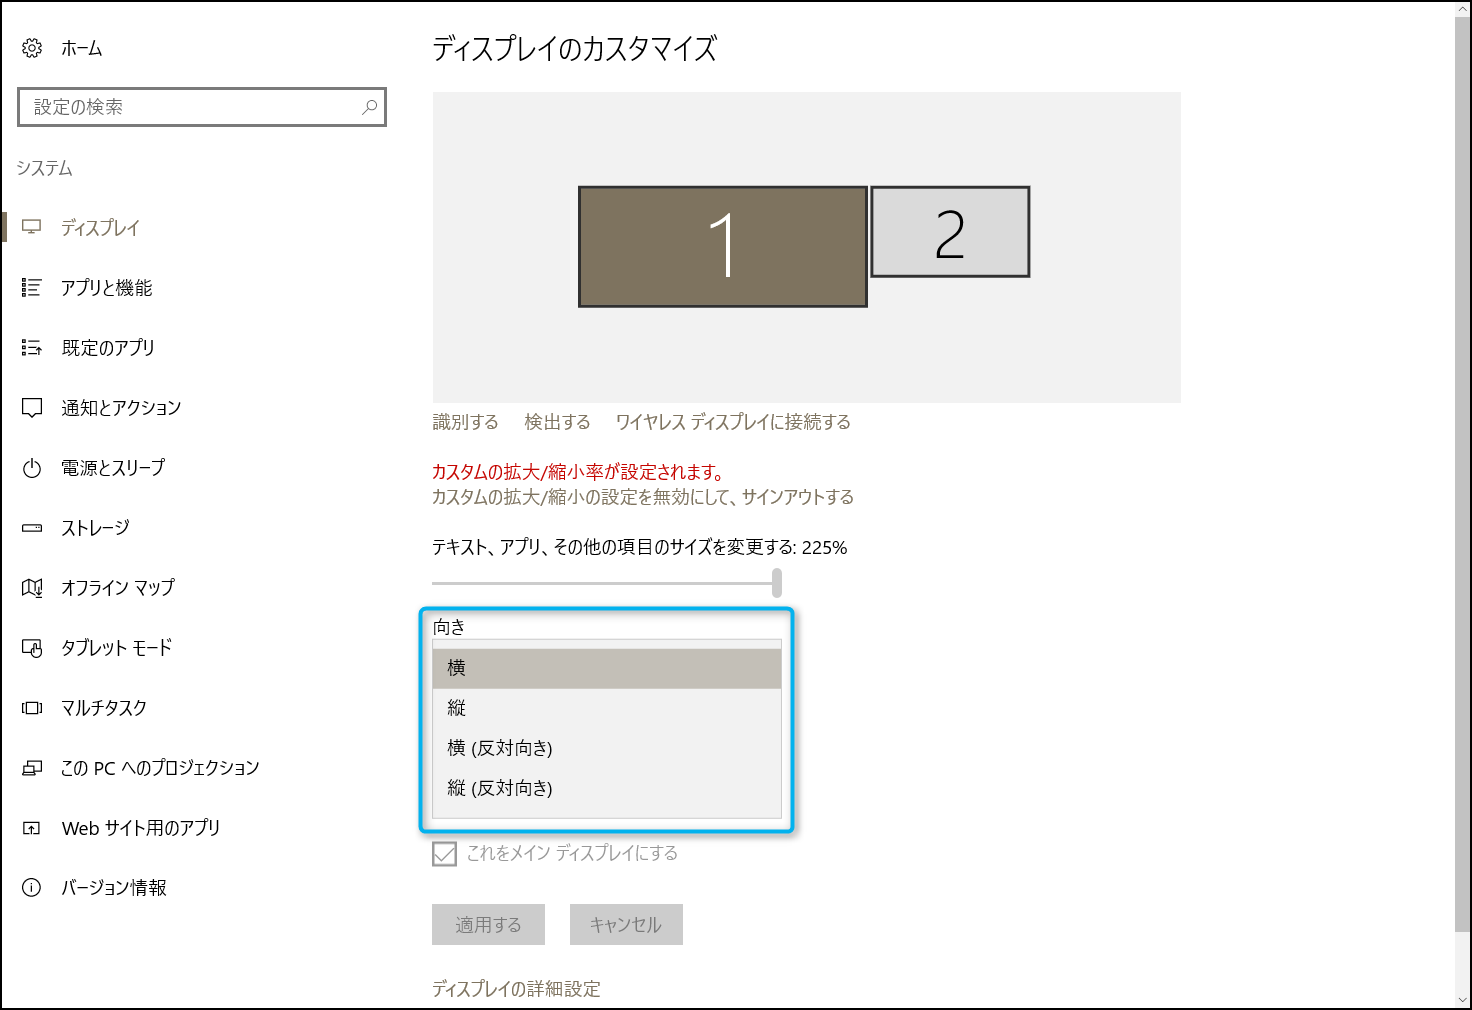Open the 'マルチタスク' settings page

point(104,708)
